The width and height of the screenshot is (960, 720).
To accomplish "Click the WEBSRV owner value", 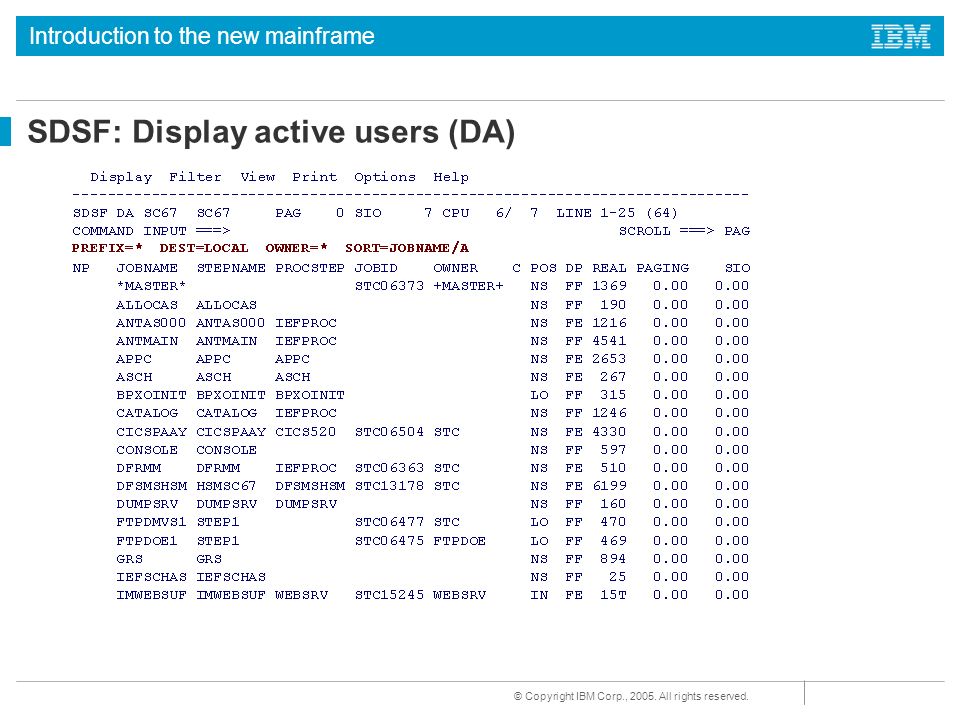I will point(459,595).
